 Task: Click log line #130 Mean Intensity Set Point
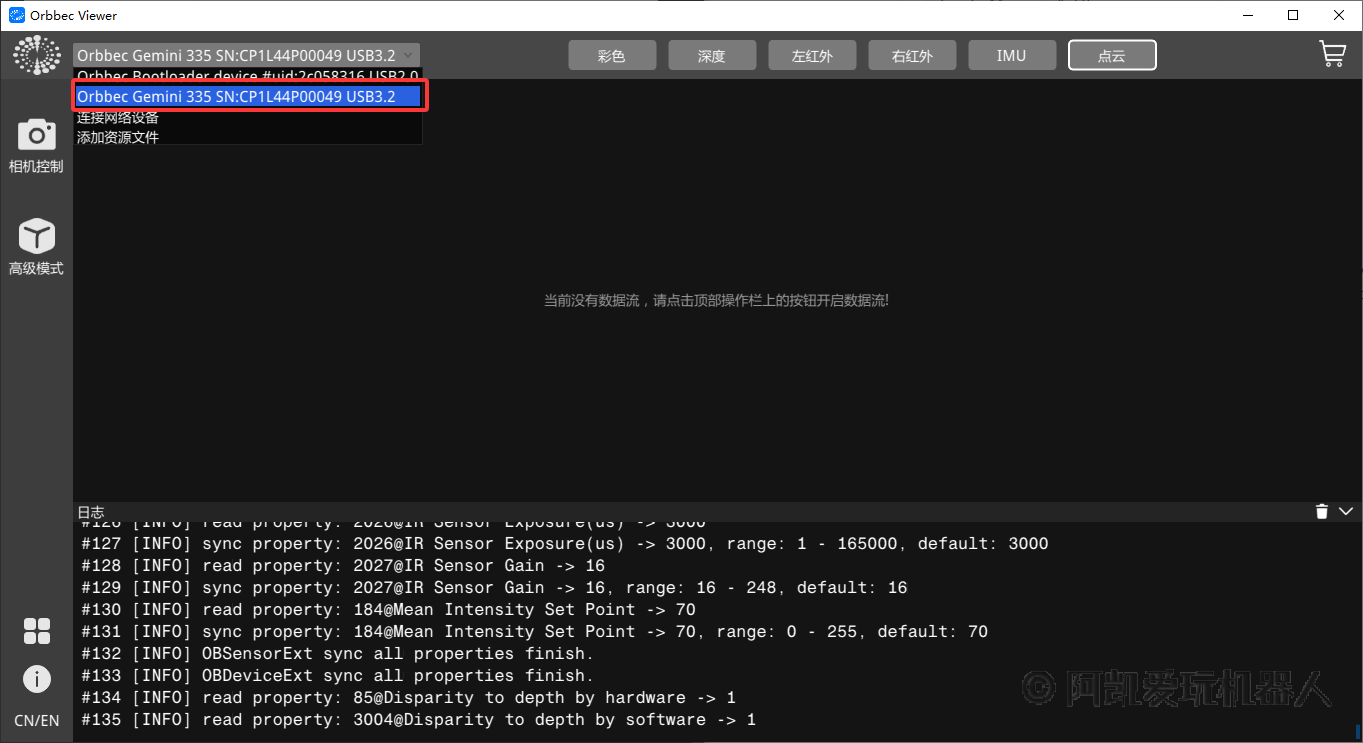(x=388, y=610)
